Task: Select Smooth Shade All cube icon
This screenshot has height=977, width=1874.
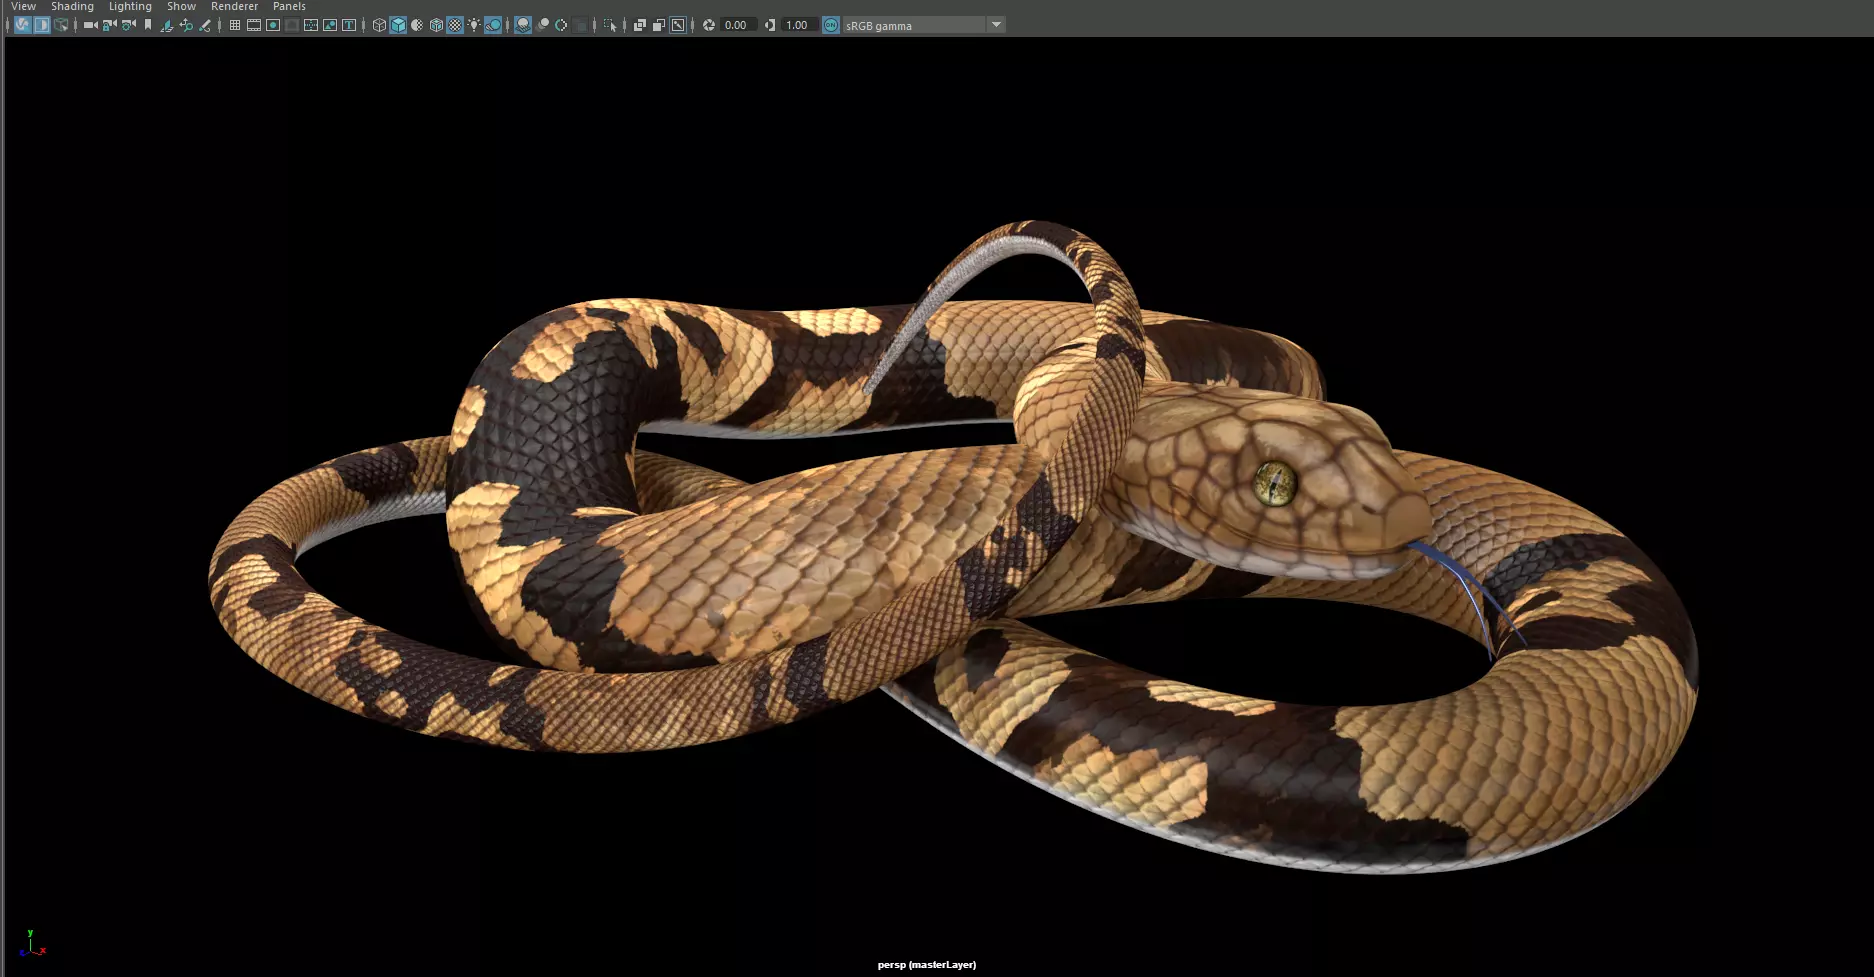Action: [398, 25]
